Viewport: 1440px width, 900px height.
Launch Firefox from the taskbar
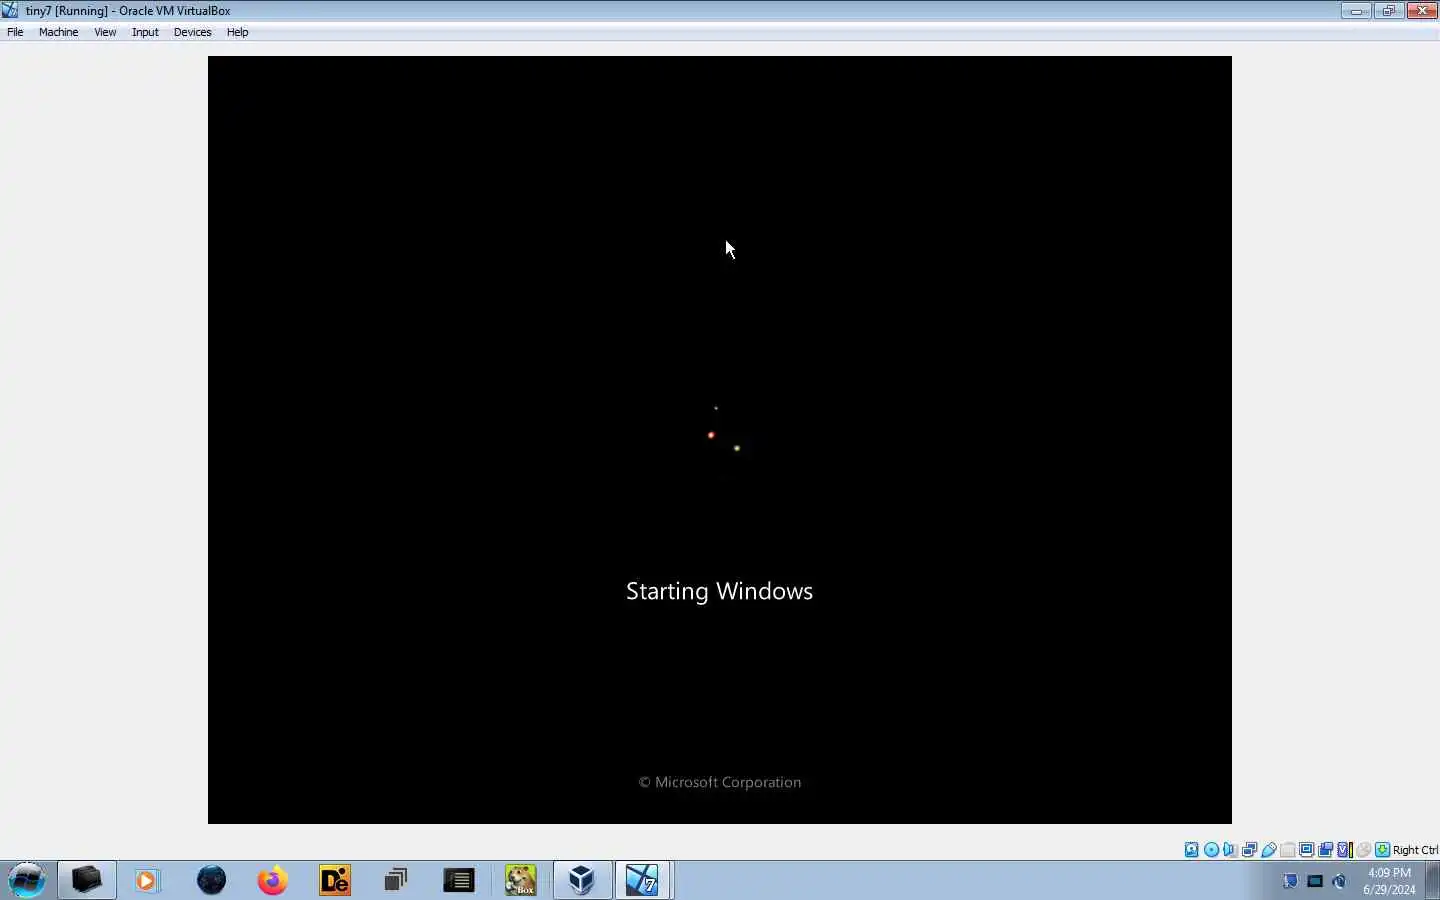pyautogui.click(x=272, y=880)
